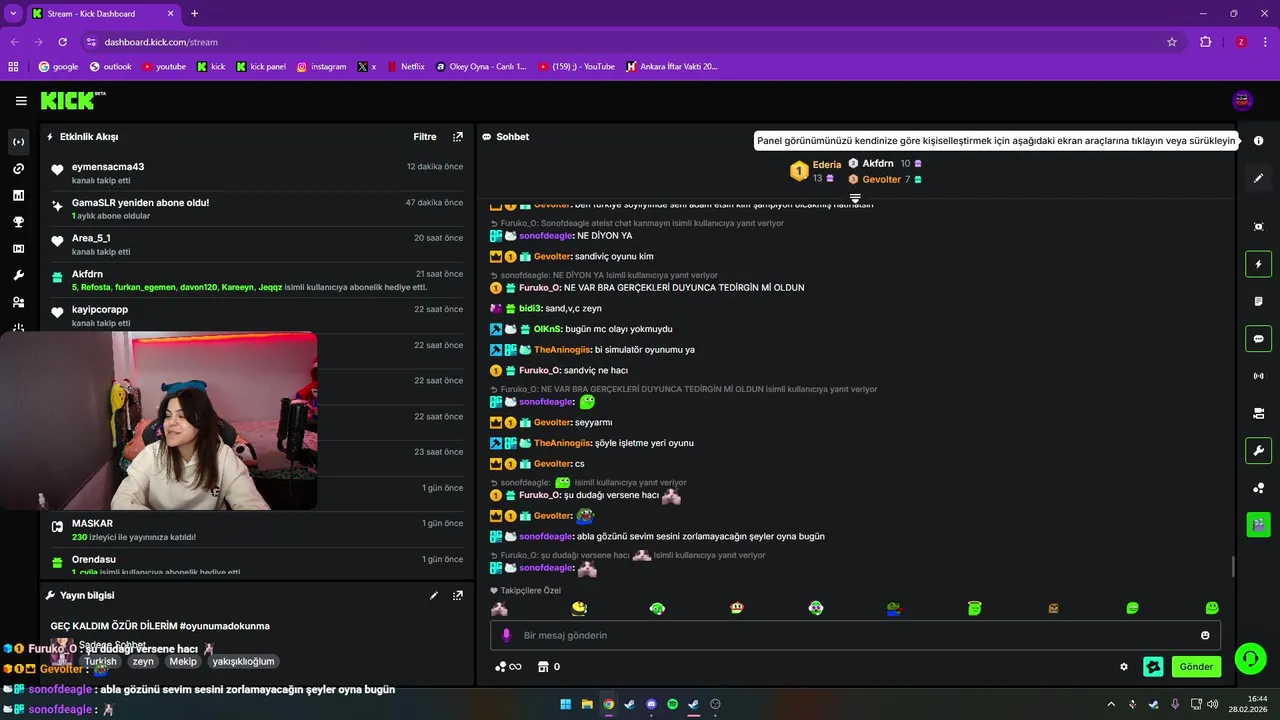The height and width of the screenshot is (720, 1280).
Task: Open the Netflix bookmark
Action: pos(404,67)
